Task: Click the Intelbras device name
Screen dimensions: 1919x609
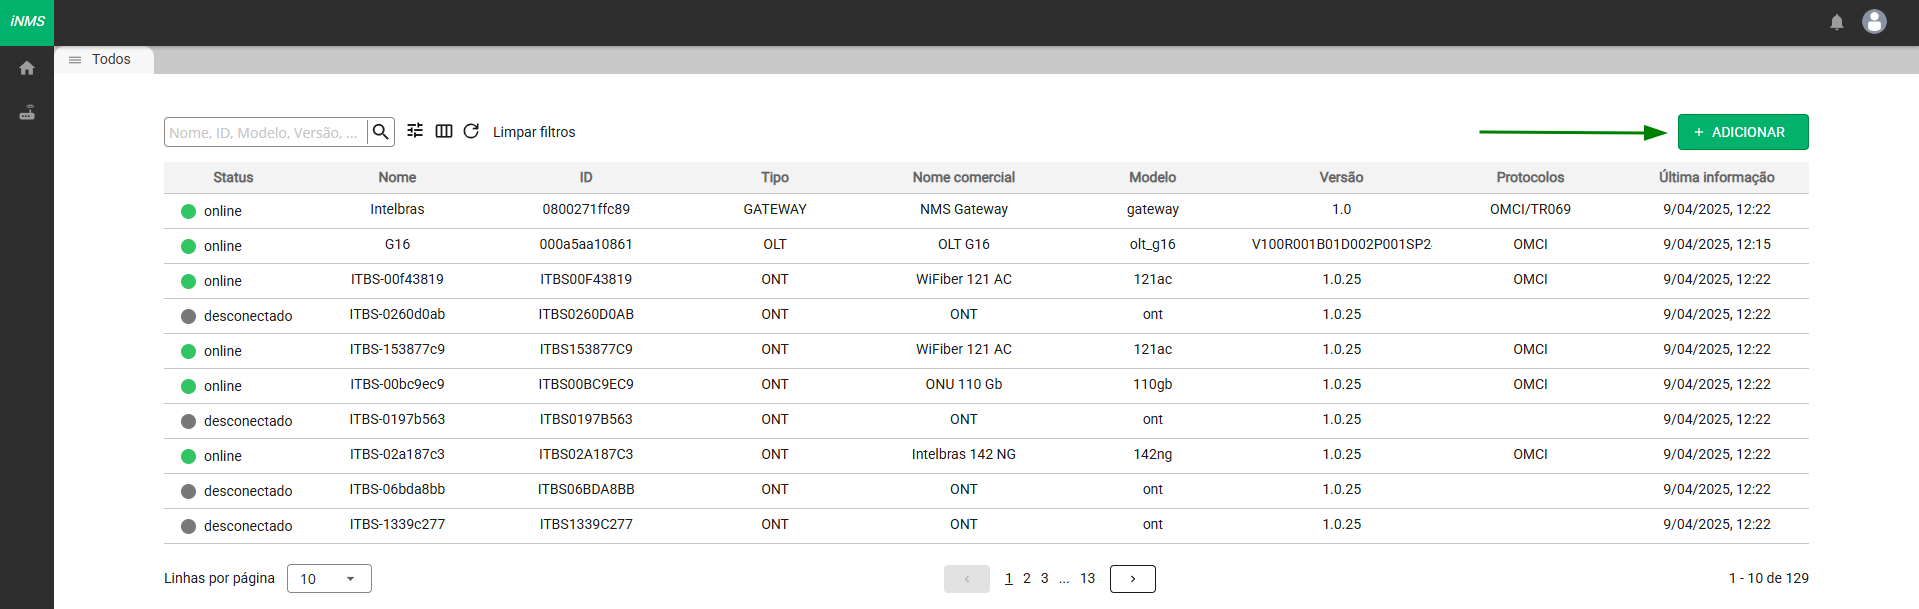Action: pos(397,209)
